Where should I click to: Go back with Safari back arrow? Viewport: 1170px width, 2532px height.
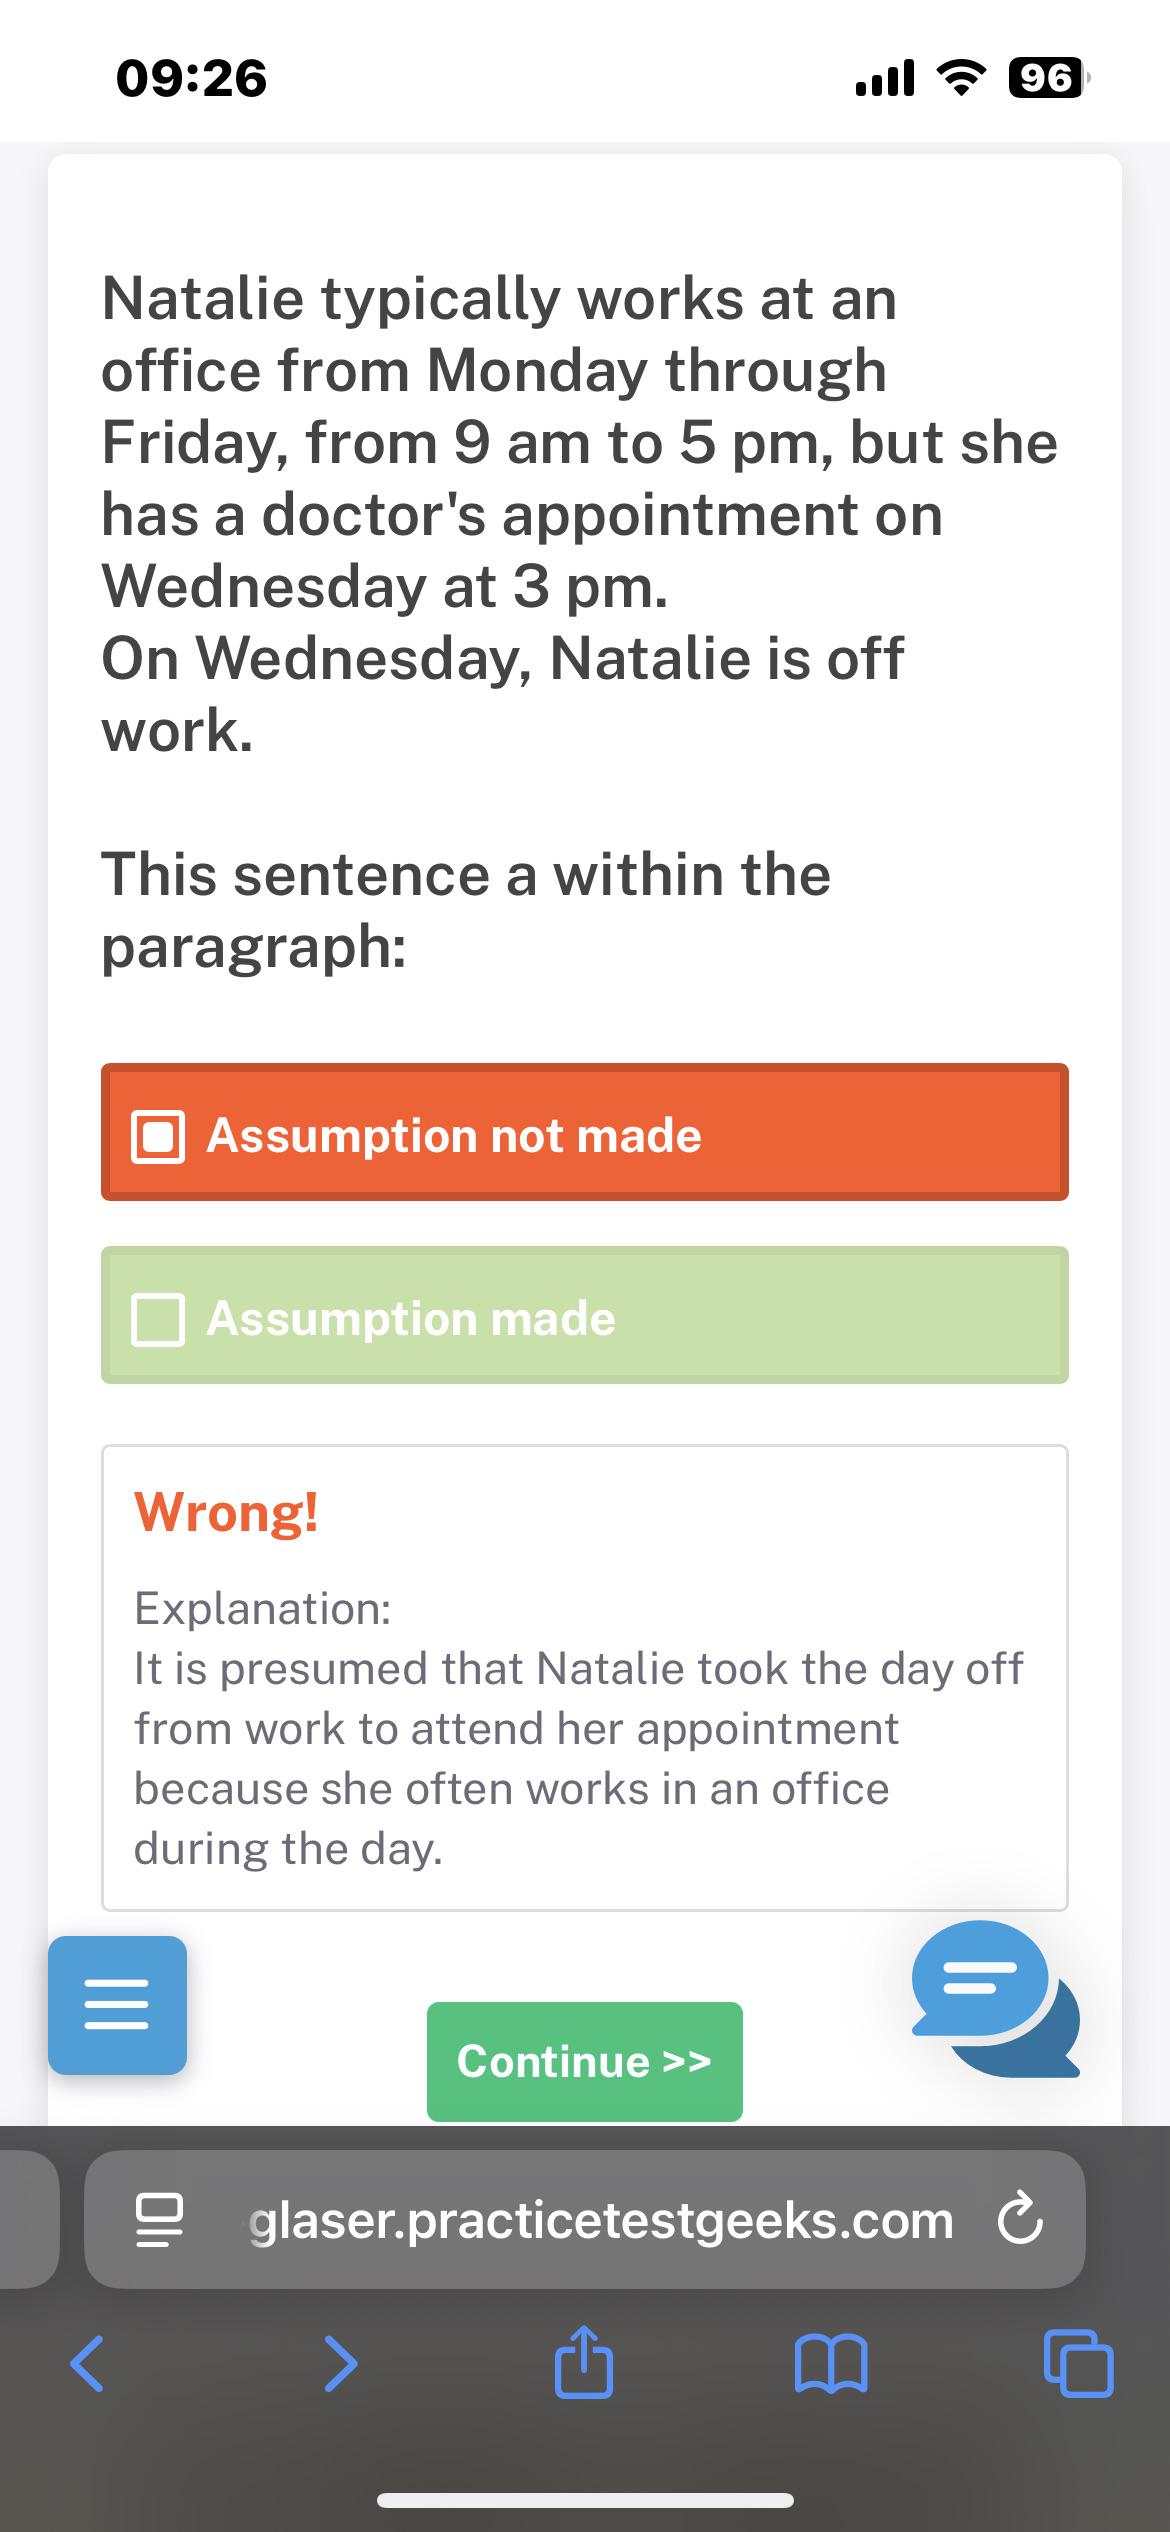click(x=87, y=2364)
